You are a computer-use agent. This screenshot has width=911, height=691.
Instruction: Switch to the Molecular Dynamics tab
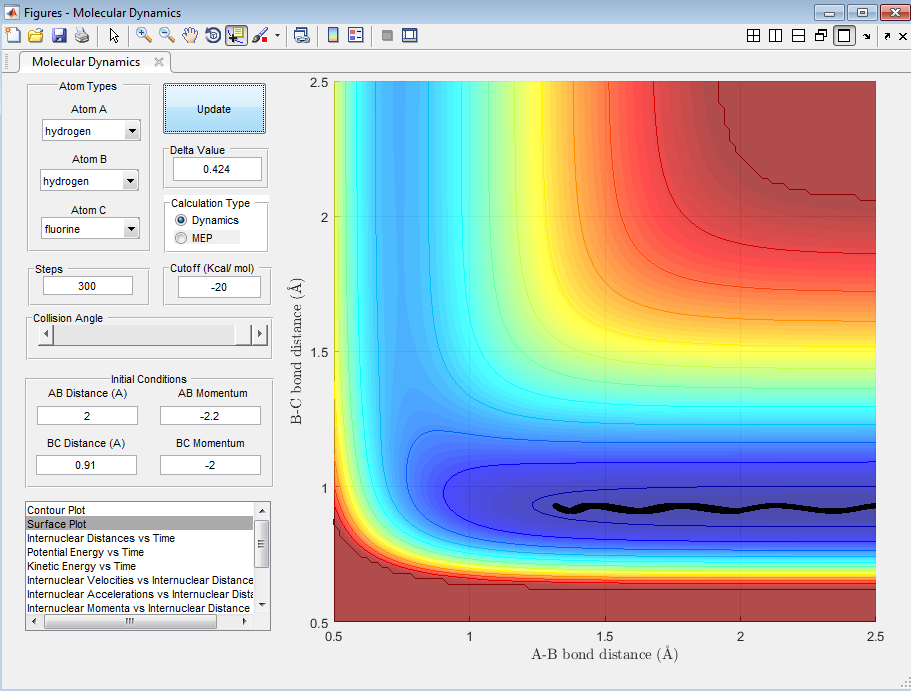[x=86, y=62]
